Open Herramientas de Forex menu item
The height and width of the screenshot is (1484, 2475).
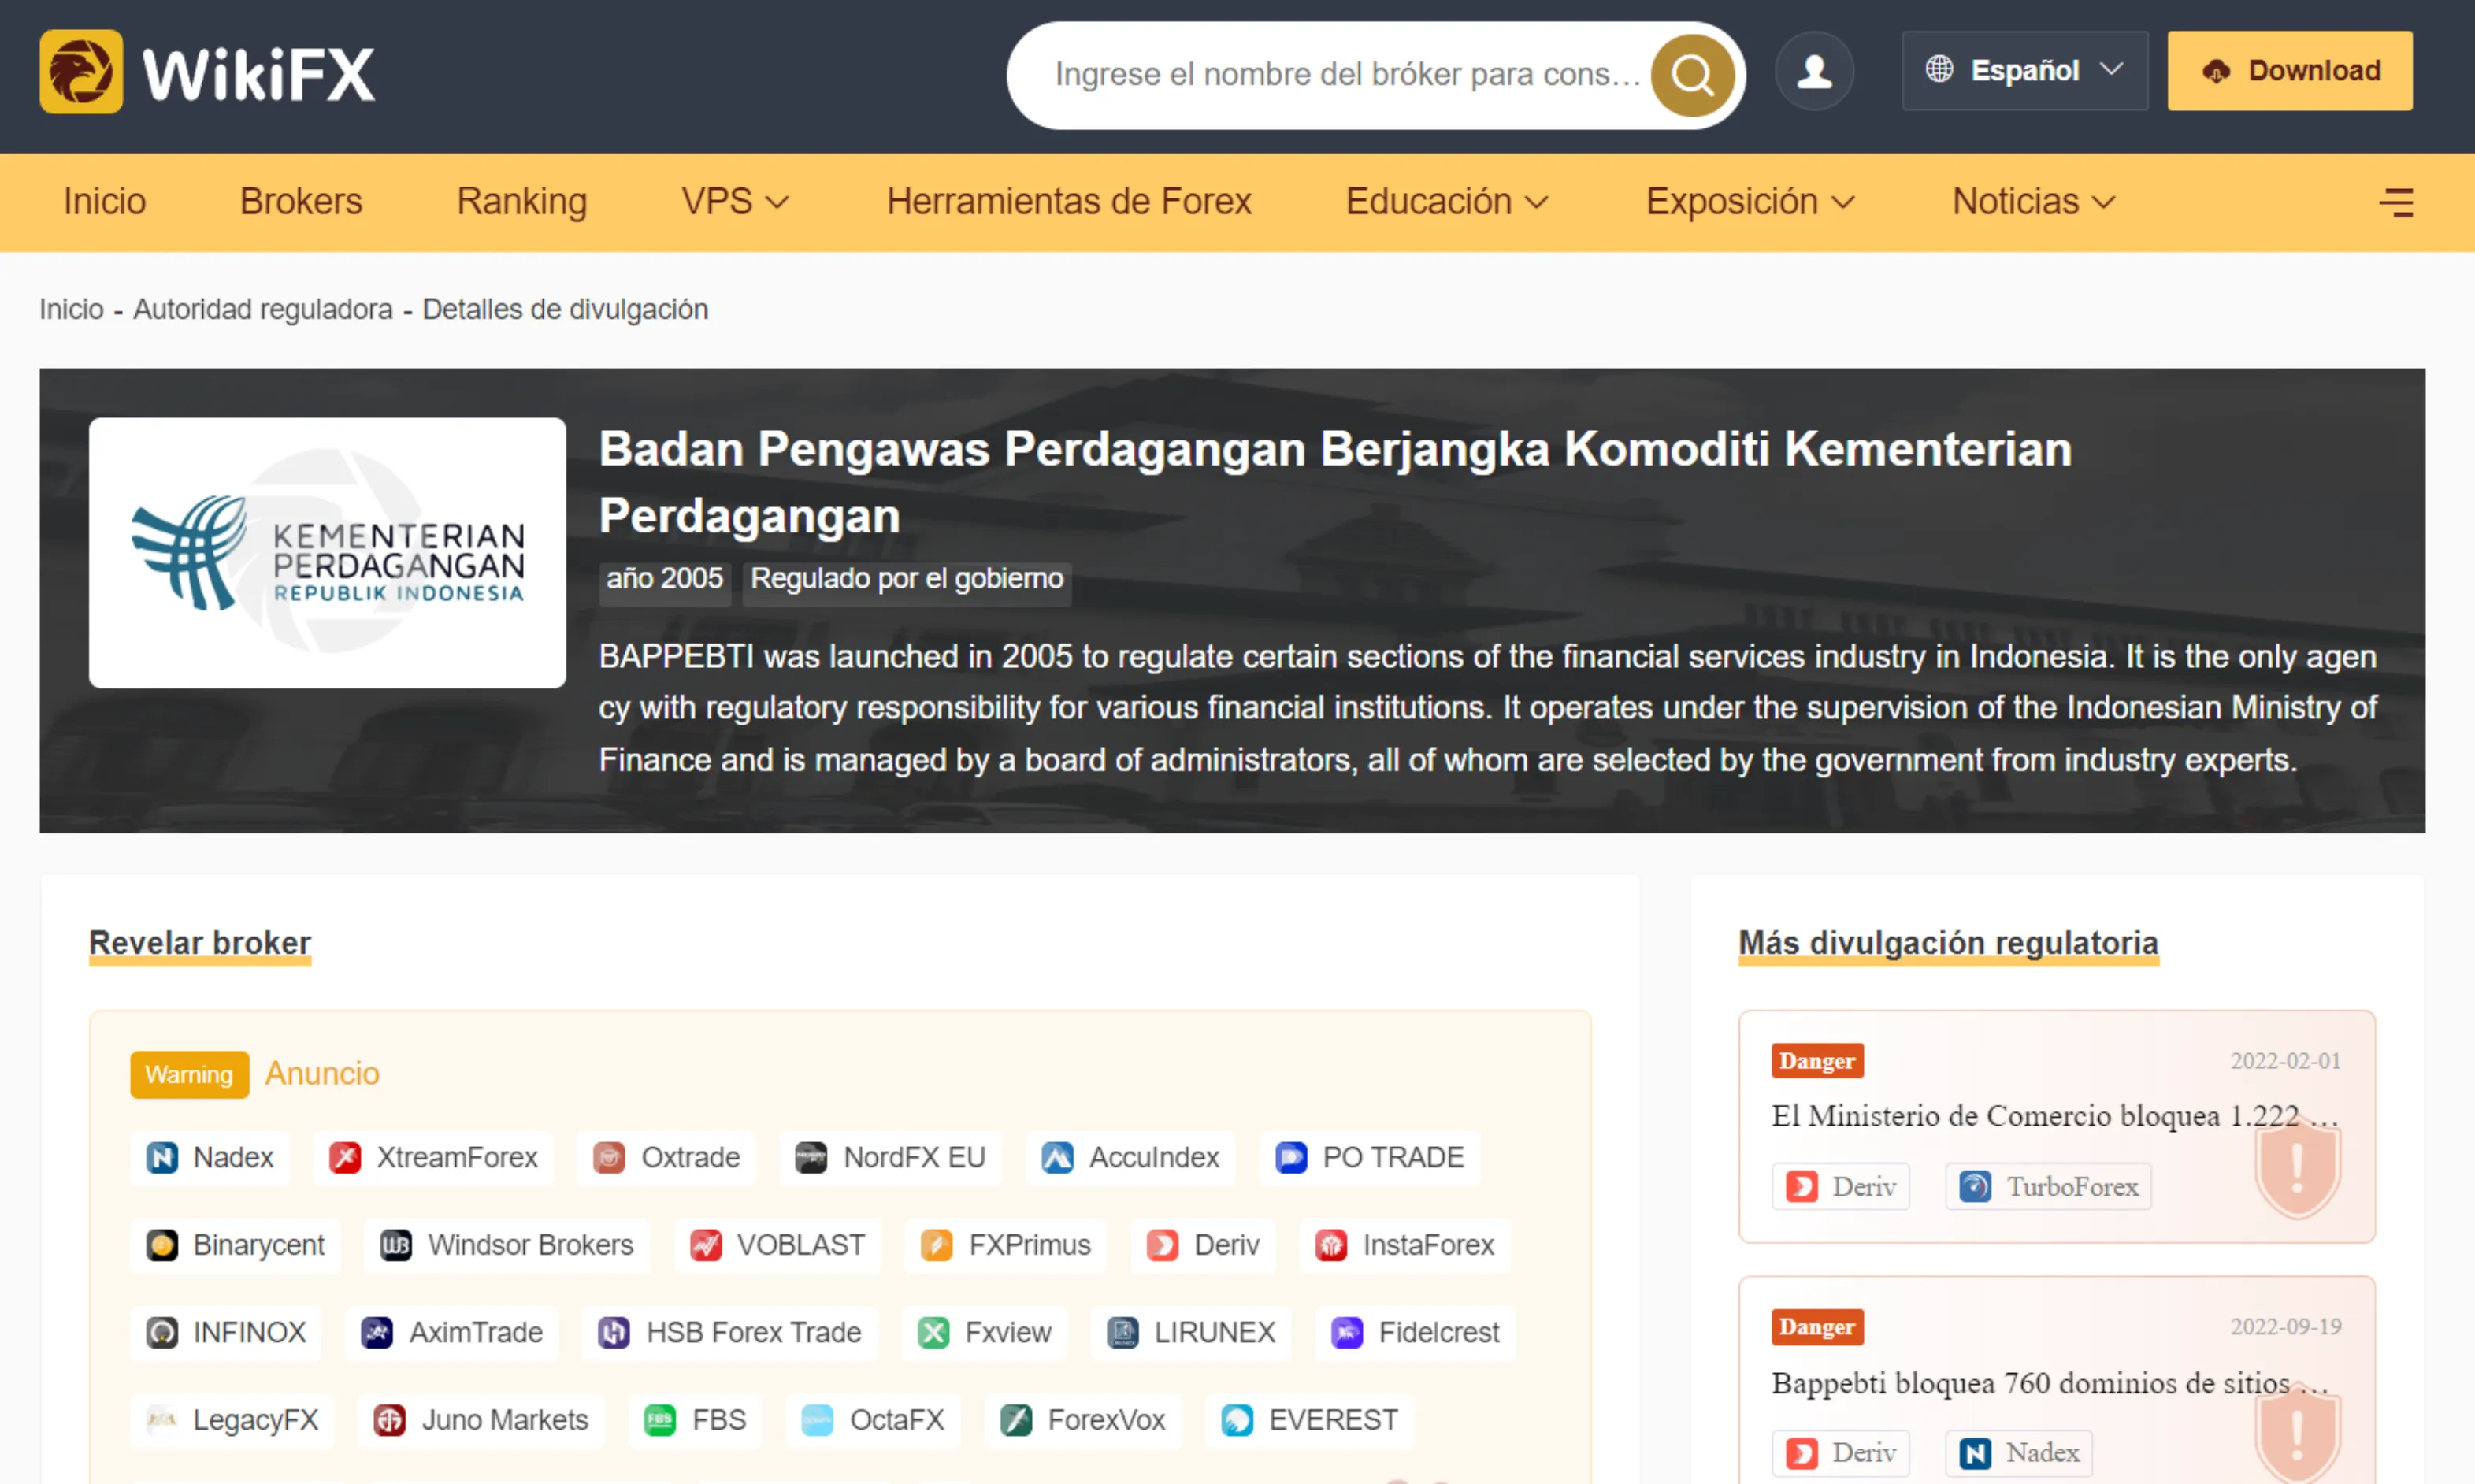click(1069, 202)
